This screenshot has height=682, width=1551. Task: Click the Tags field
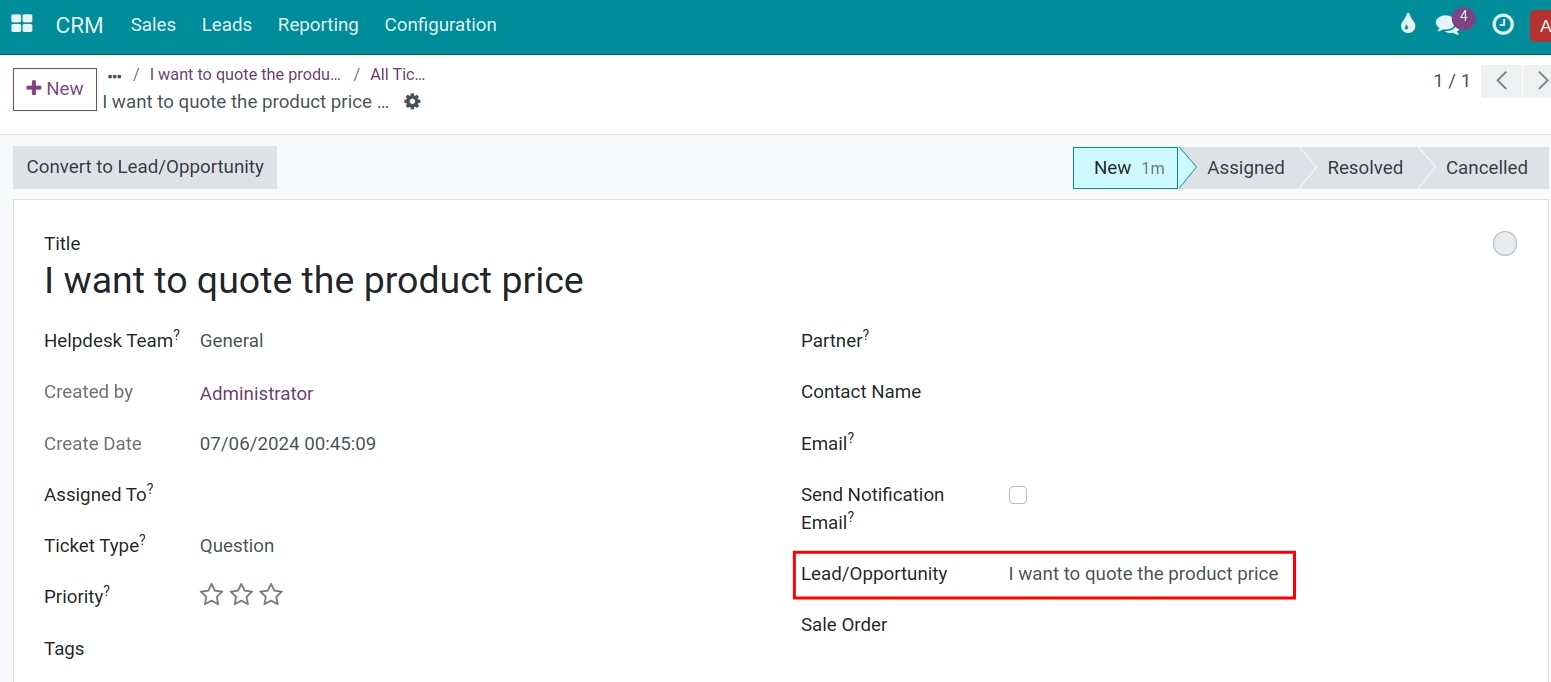click(x=480, y=649)
